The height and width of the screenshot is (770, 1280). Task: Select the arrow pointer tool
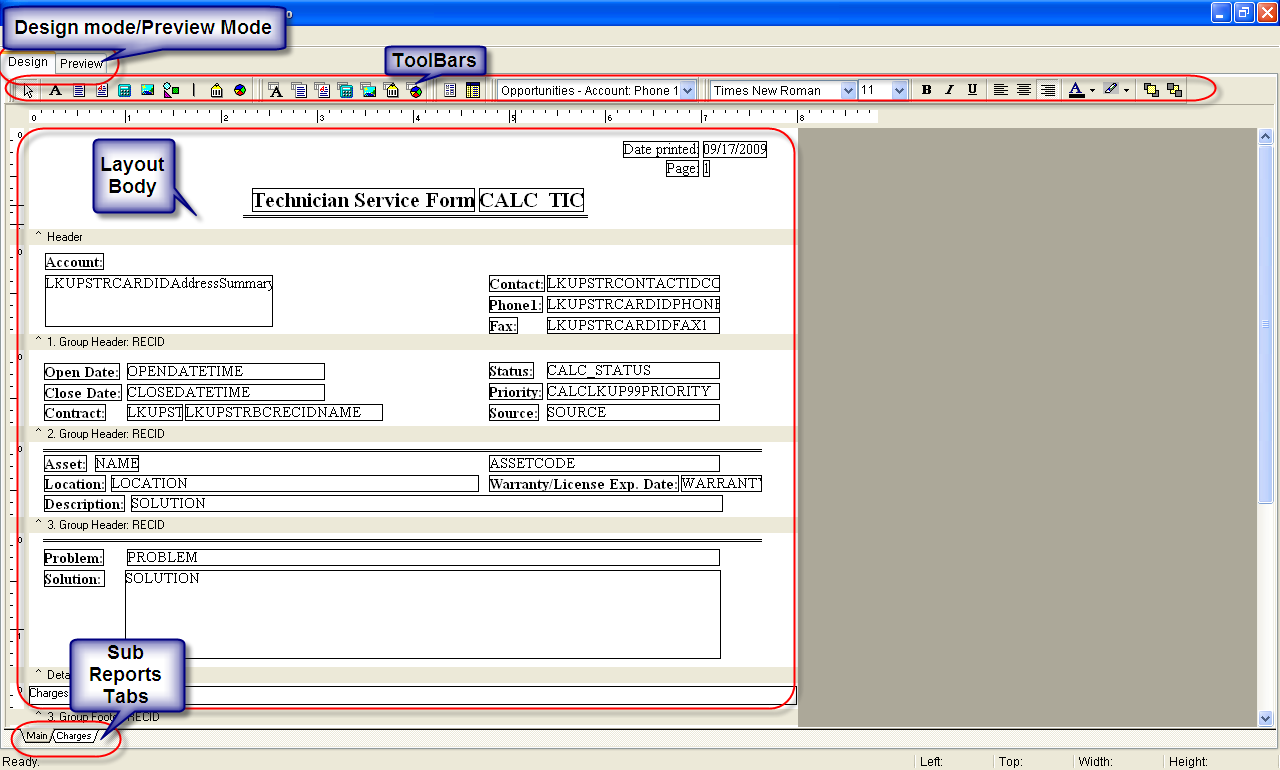(29, 90)
